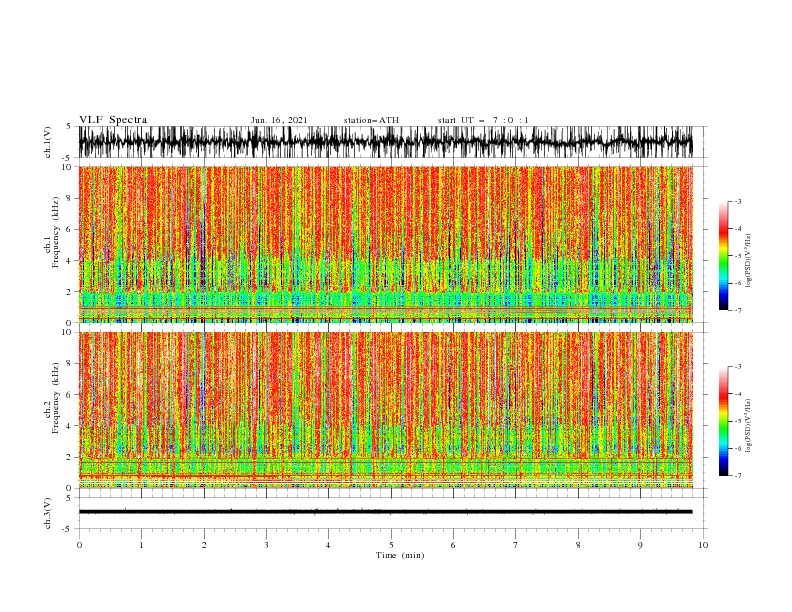Click the "5" label on the Time axis
792x612 pixels.
click(391, 545)
